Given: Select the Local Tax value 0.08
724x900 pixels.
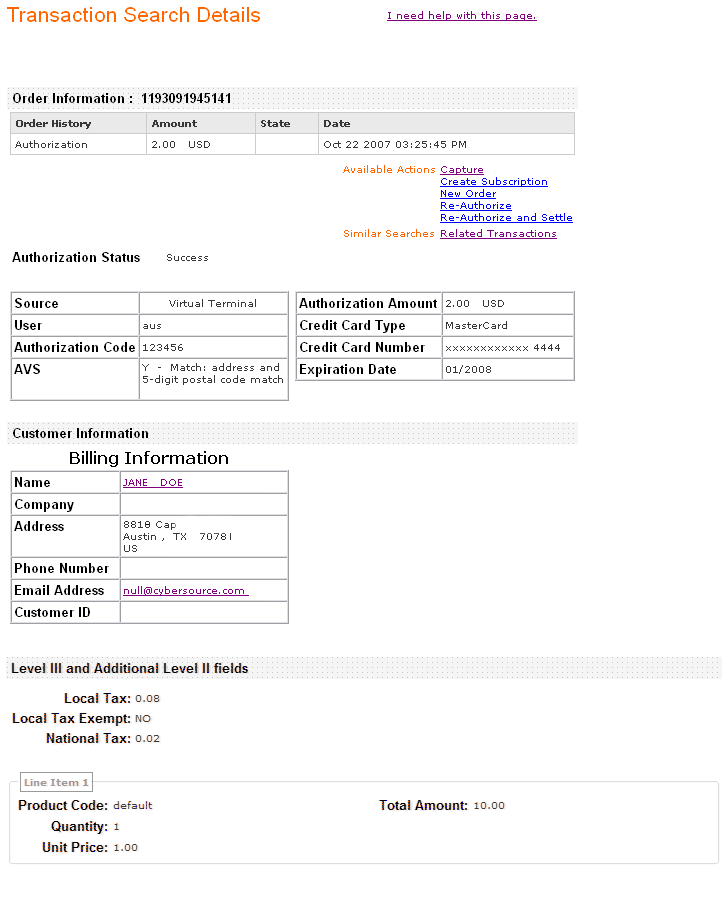Looking at the screenshot, I should point(148,699).
